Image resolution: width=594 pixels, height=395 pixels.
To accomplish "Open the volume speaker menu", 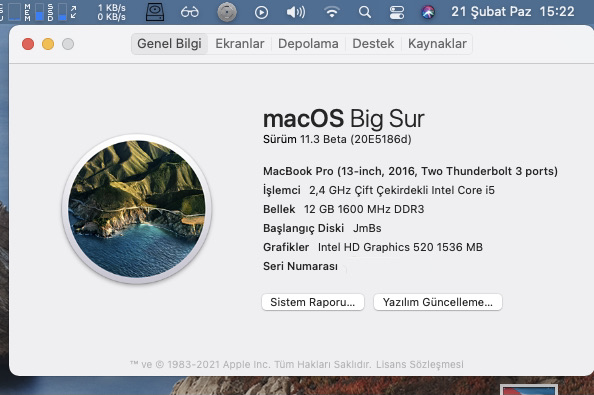I will point(295,12).
